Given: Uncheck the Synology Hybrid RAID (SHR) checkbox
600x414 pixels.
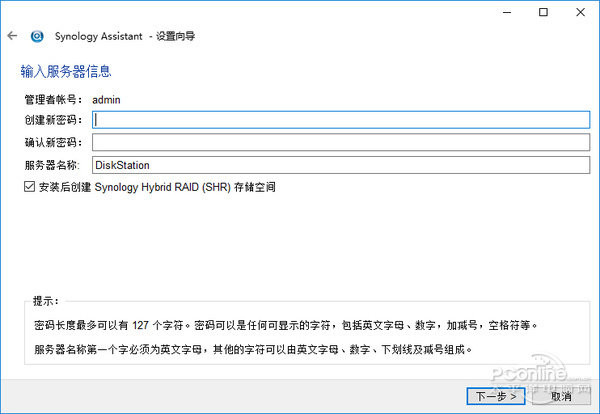Looking at the screenshot, I should (x=29, y=187).
